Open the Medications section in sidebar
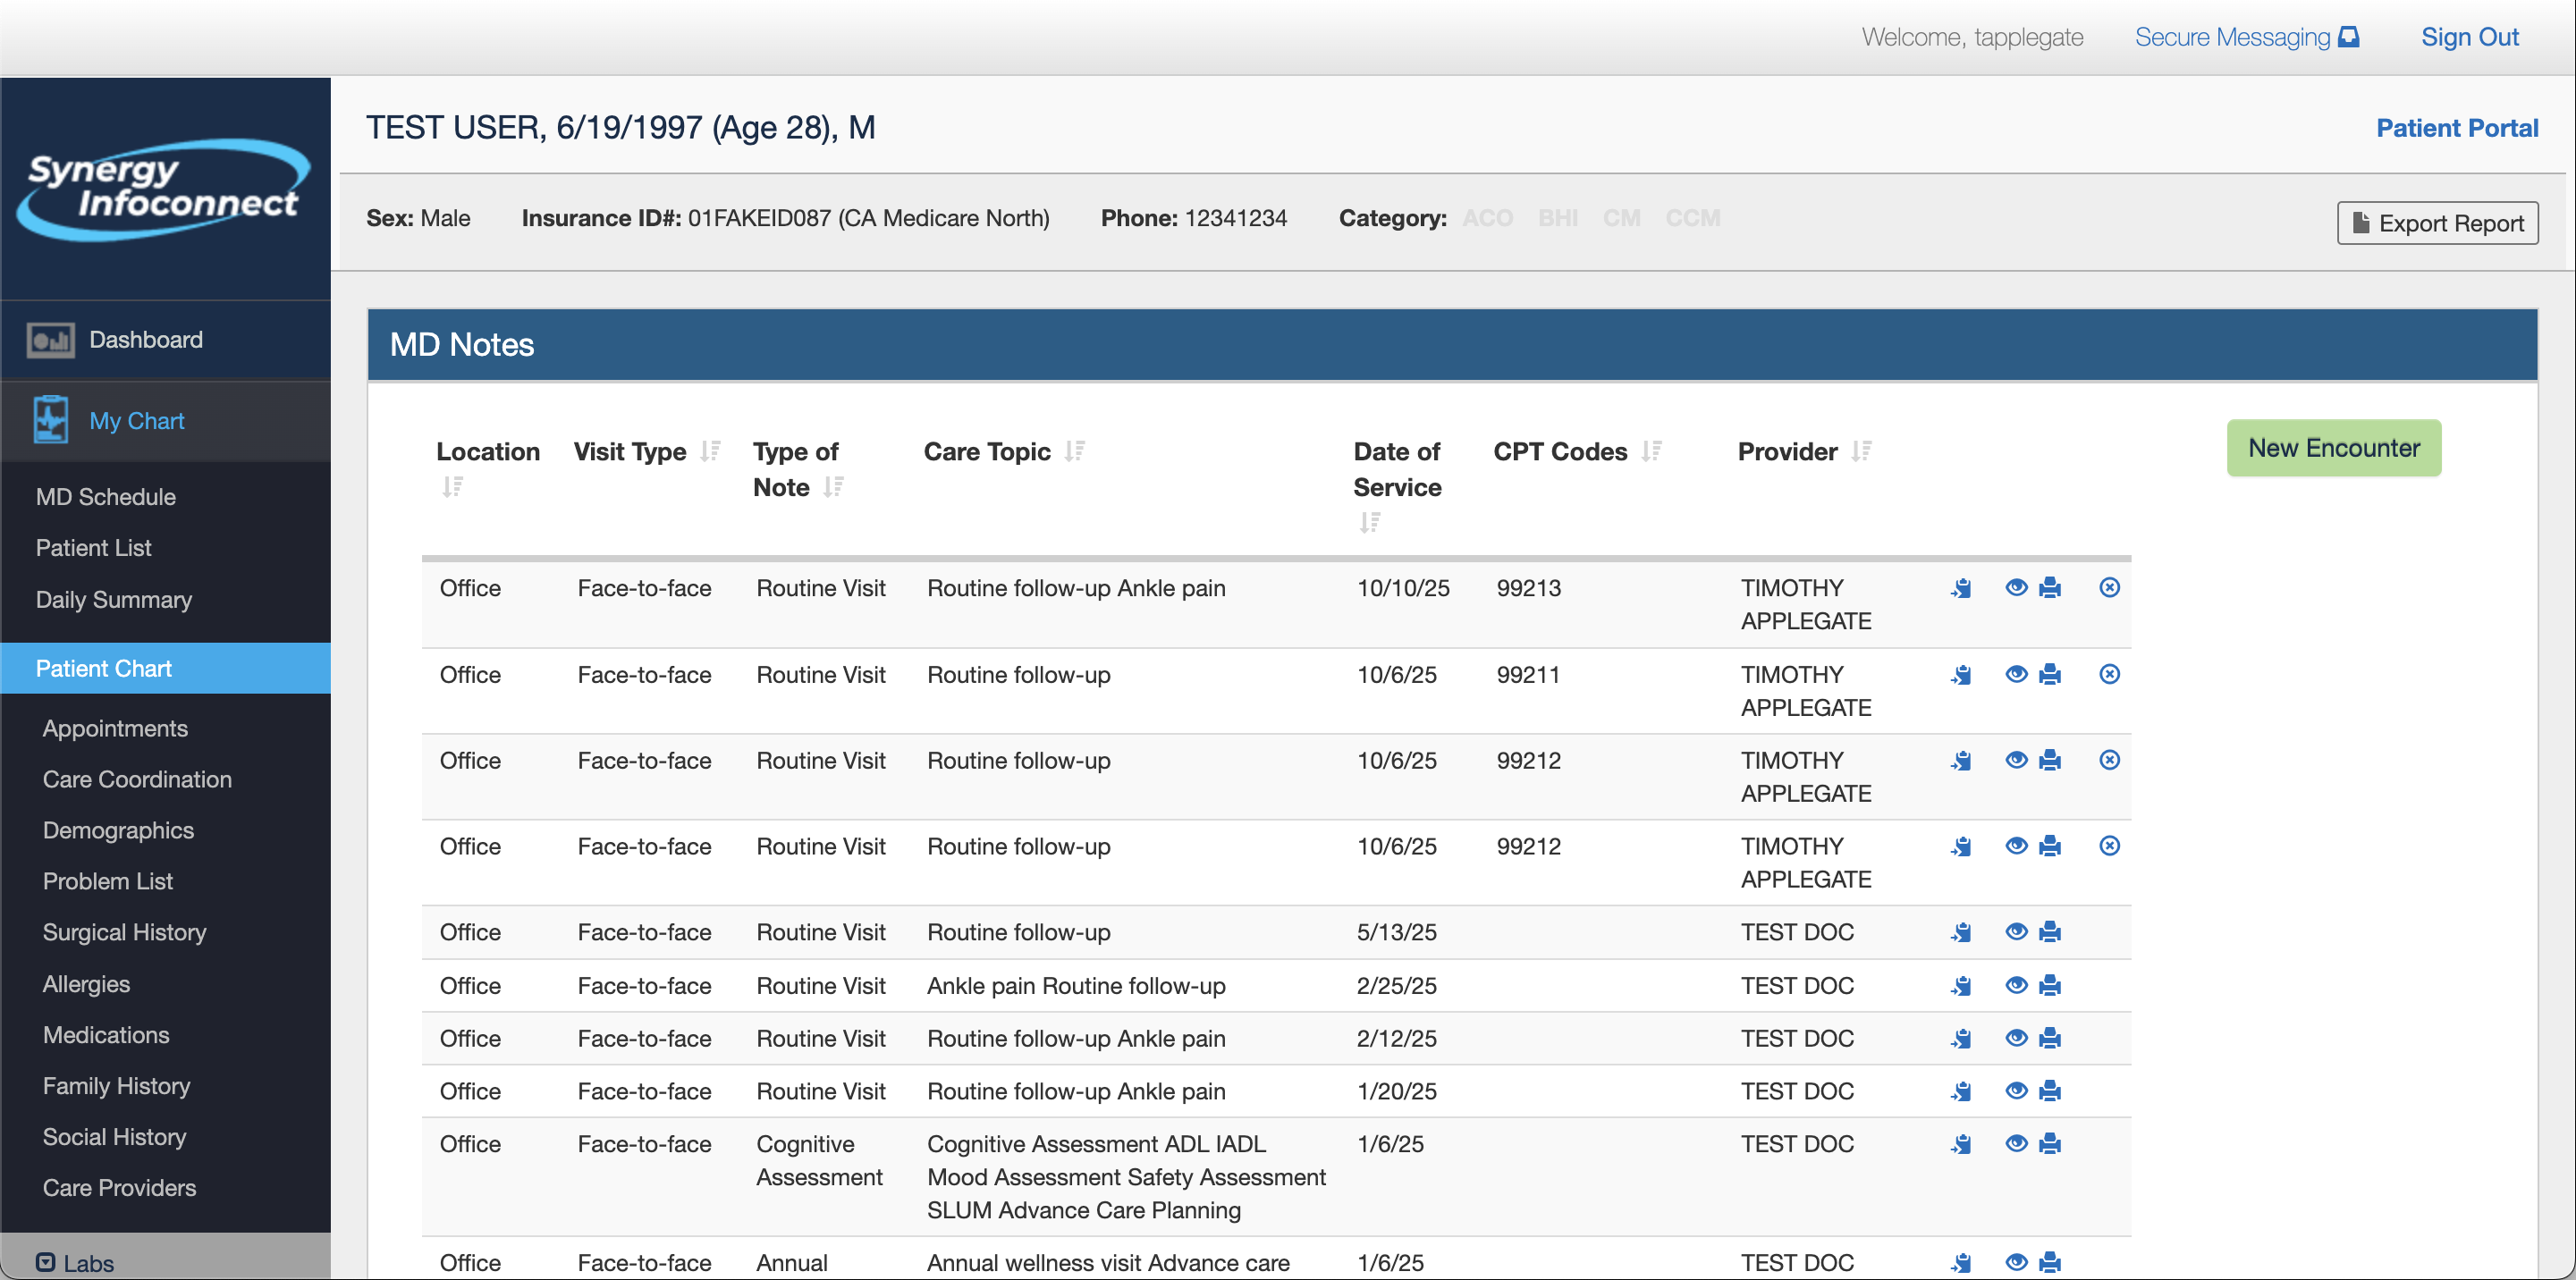The height and width of the screenshot is (1280, 2576). [x=106, y=1035]
